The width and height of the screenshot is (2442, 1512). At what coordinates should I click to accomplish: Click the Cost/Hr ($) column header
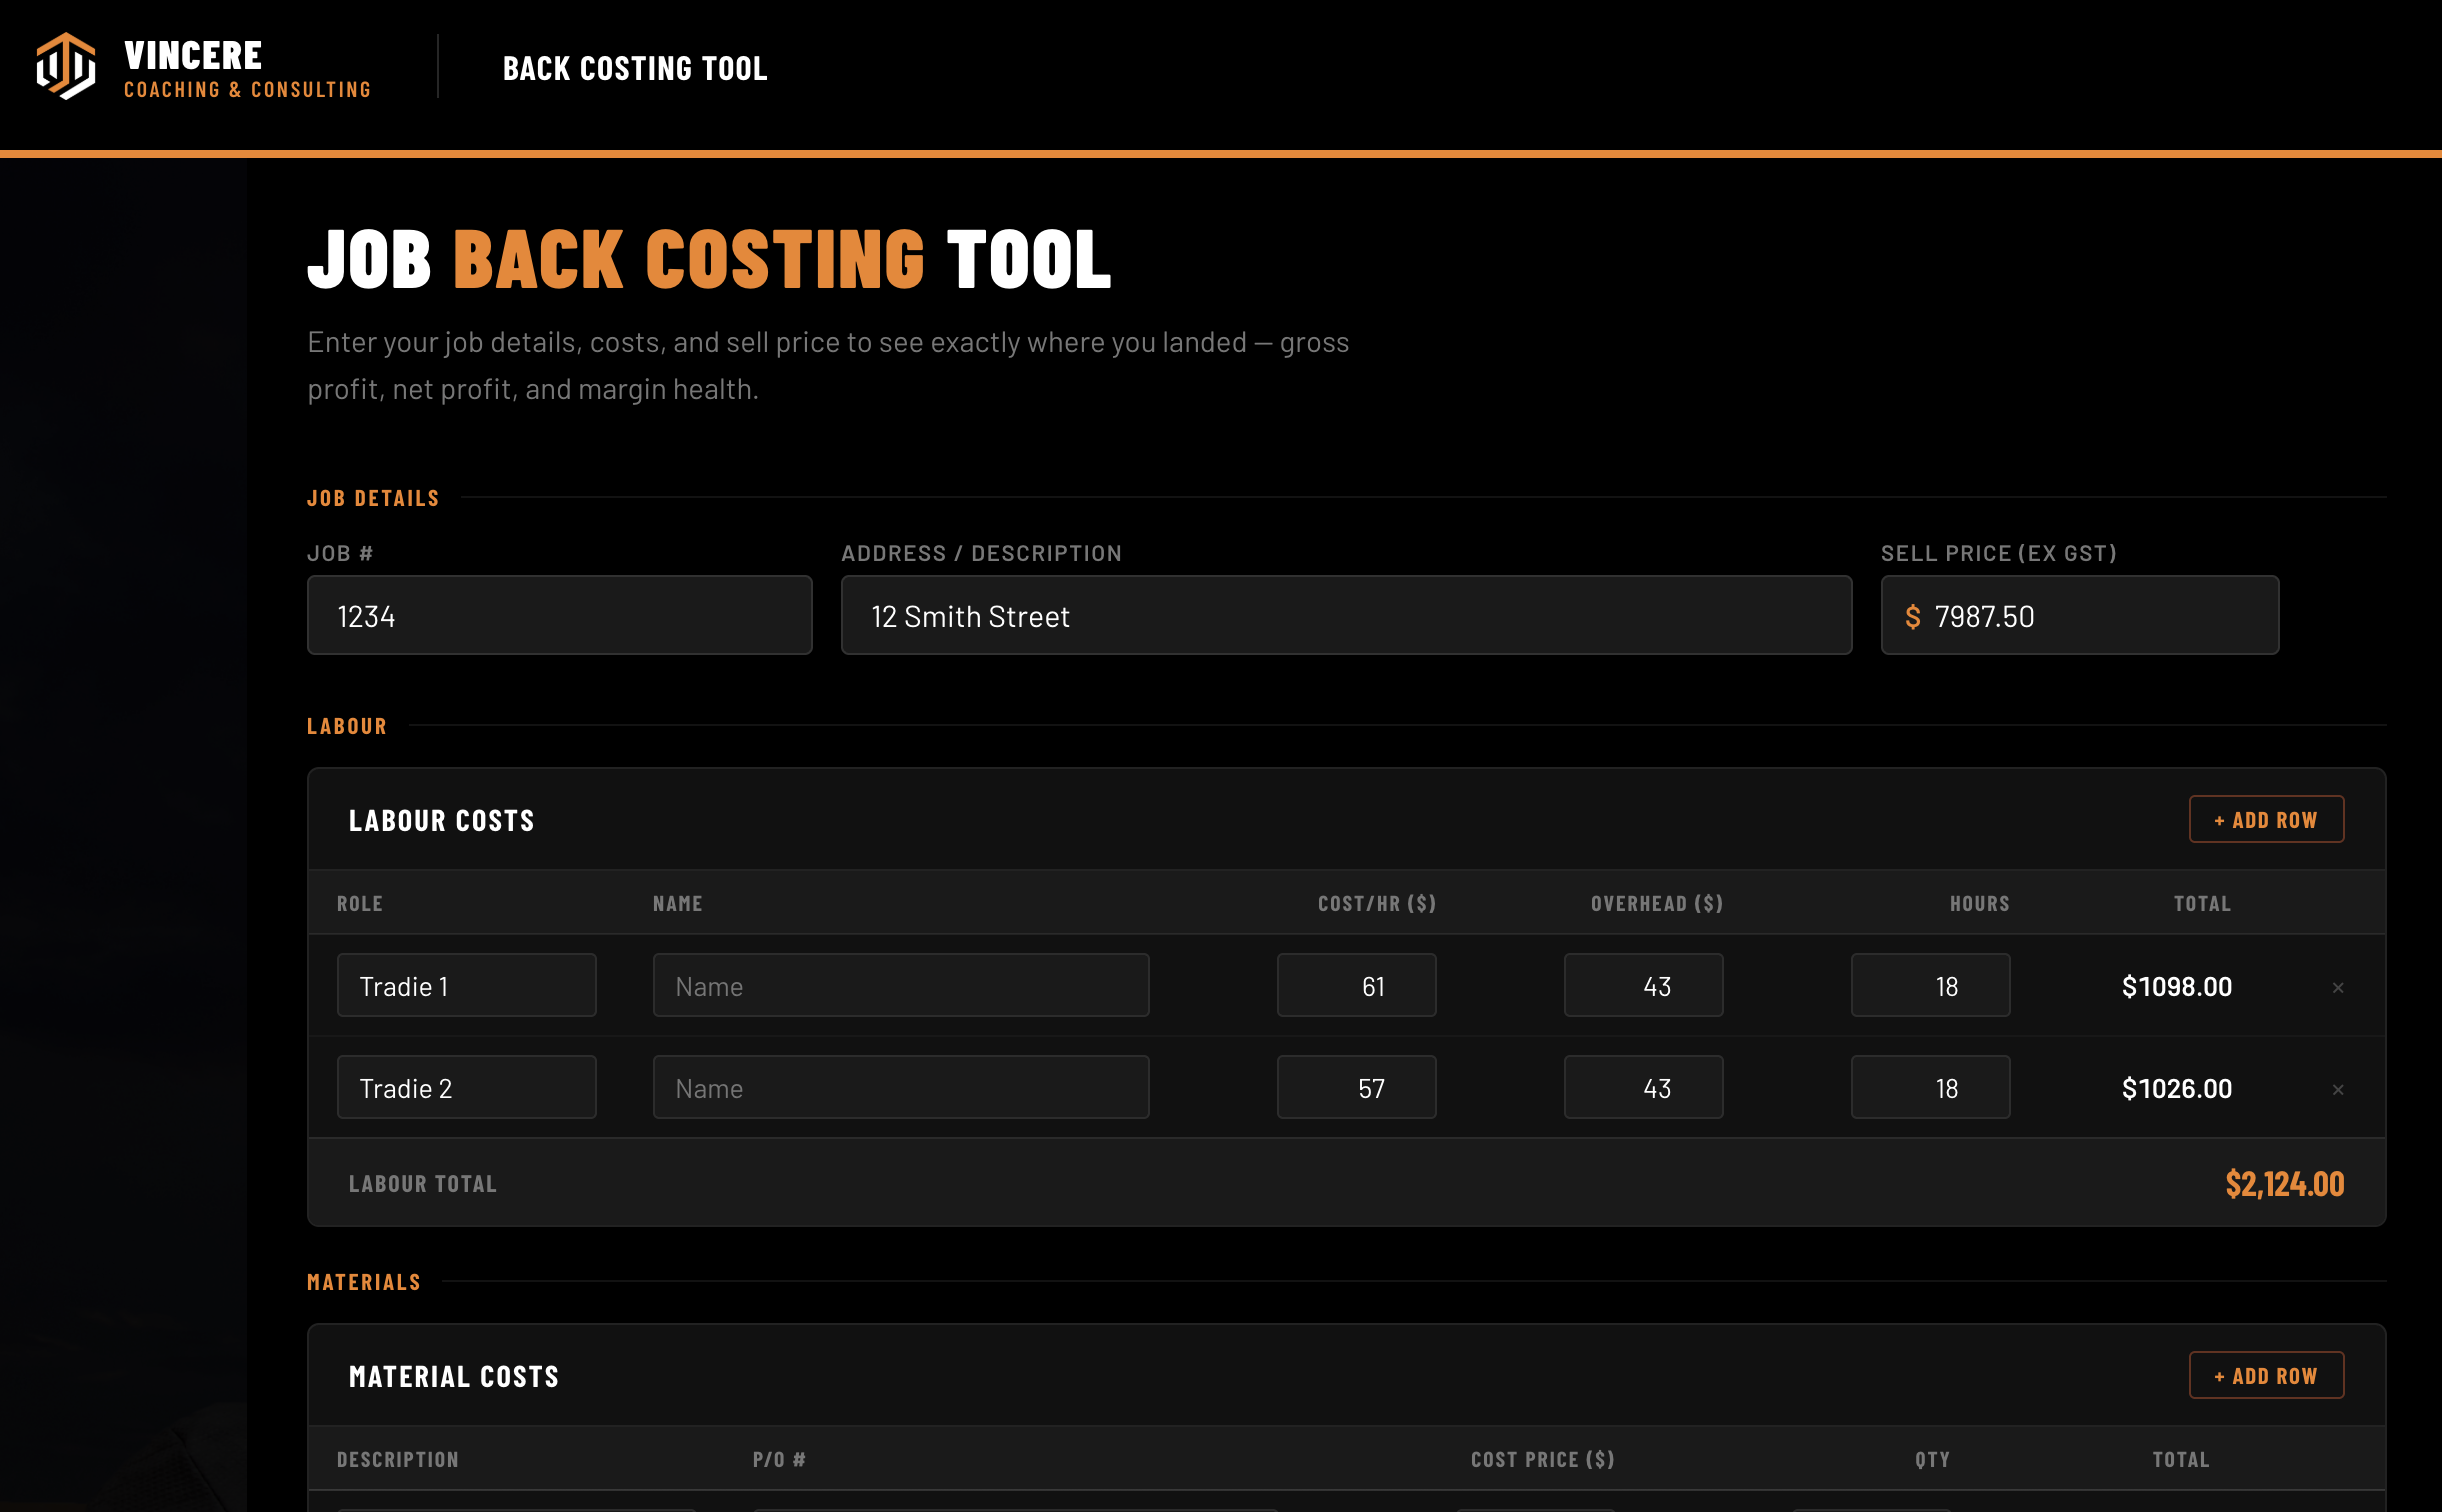pyautogui.click(x=1377, y=903)
